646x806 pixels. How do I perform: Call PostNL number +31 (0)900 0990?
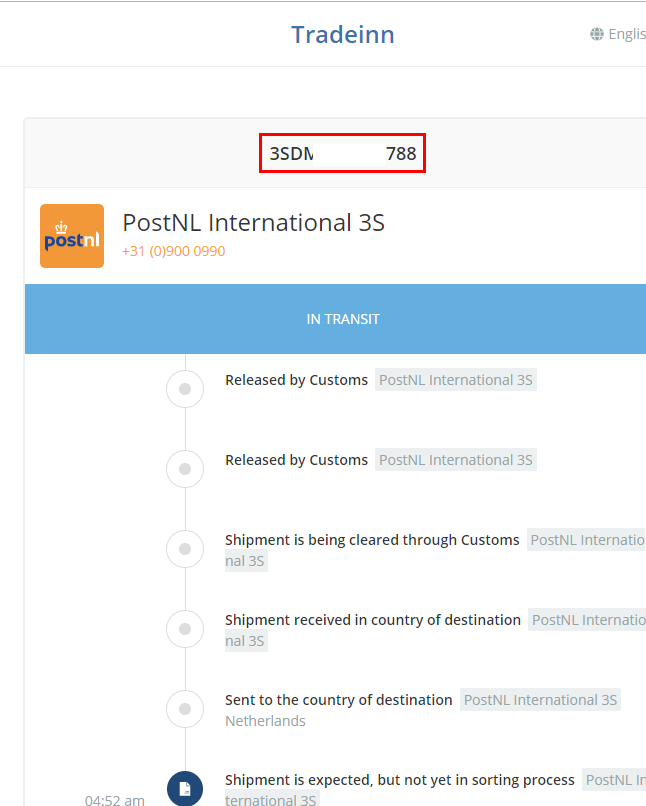(x=174, y=251)
